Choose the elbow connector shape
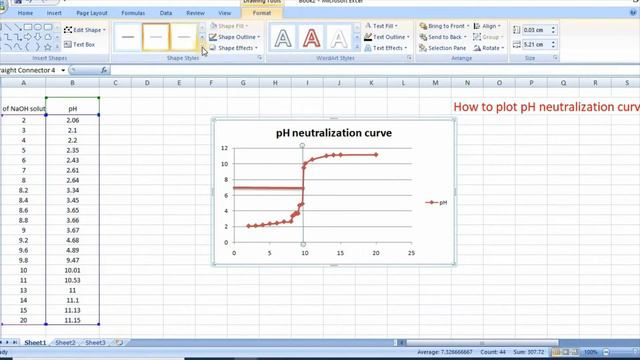This screenshot has height=360, width=640. click(8, 37)
